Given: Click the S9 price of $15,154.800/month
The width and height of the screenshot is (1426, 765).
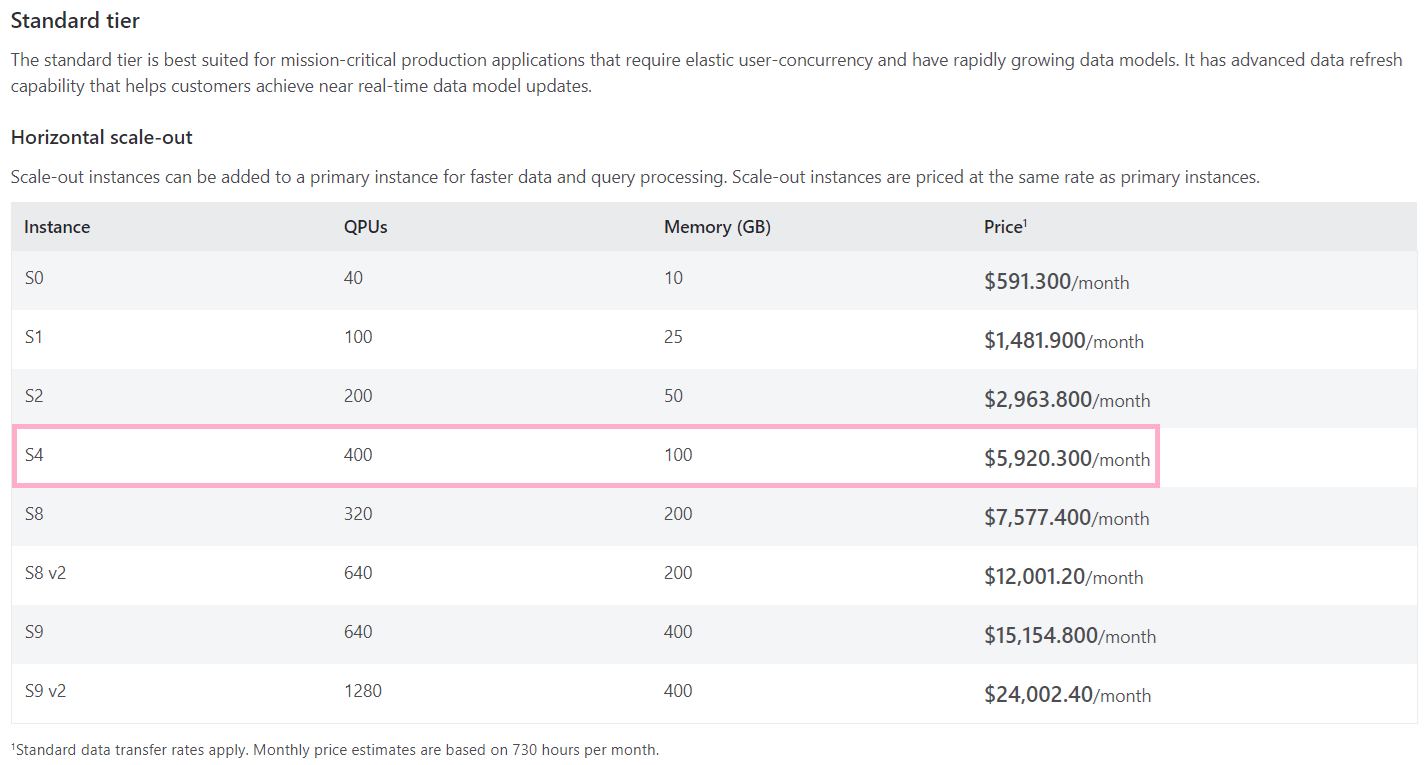Looking at the screenshot, I should point(1069,636).
